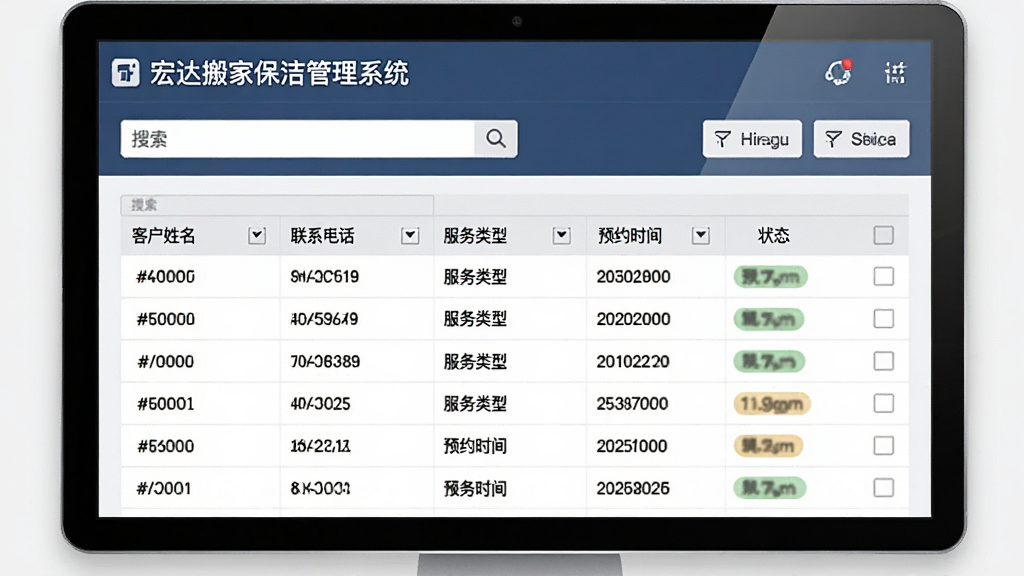
Task: Click the 预务时间 cell in the last row
Action: (475, 488)
